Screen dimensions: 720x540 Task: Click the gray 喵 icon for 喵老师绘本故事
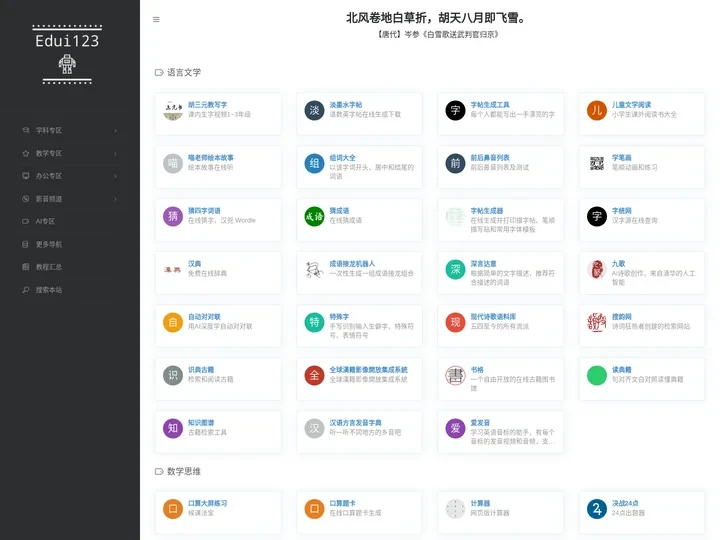tap(173, 163)
